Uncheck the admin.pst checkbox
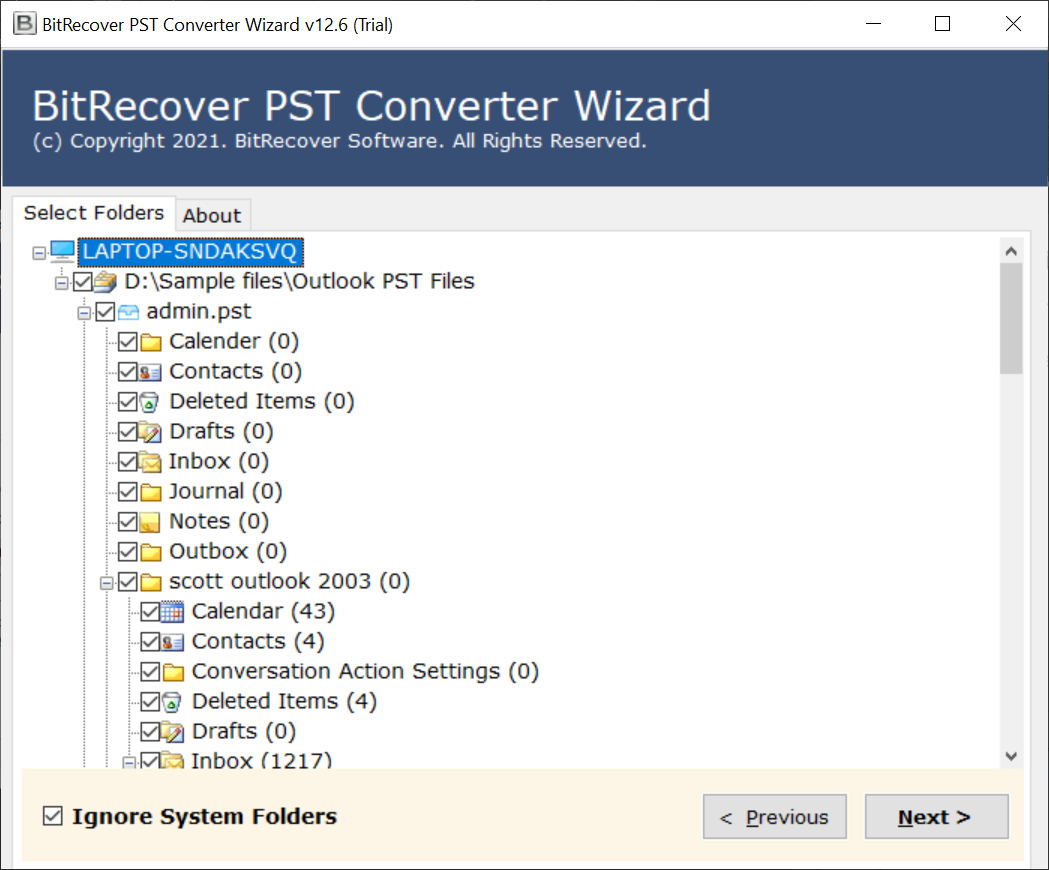The height and width of the screenshot is (870, 1049). pos(106,312)
